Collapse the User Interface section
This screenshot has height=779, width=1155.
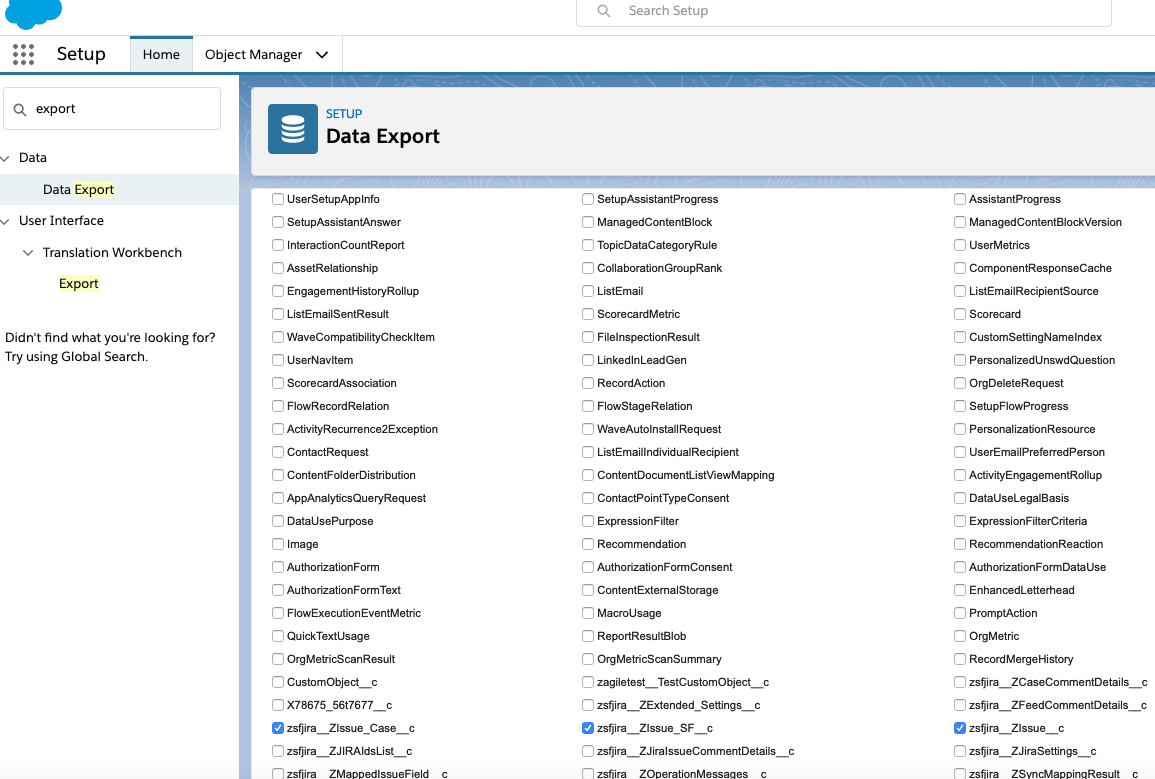[7, 221]
